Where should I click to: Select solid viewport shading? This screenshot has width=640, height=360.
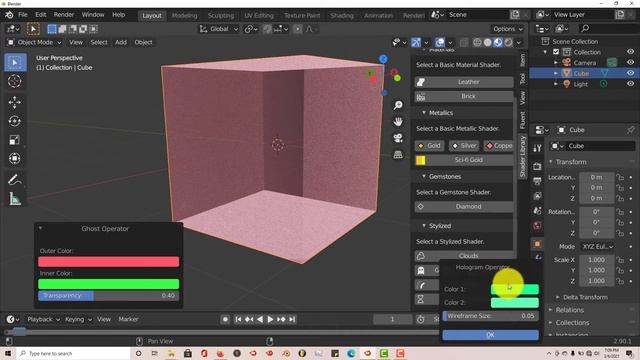click(487, 42)
